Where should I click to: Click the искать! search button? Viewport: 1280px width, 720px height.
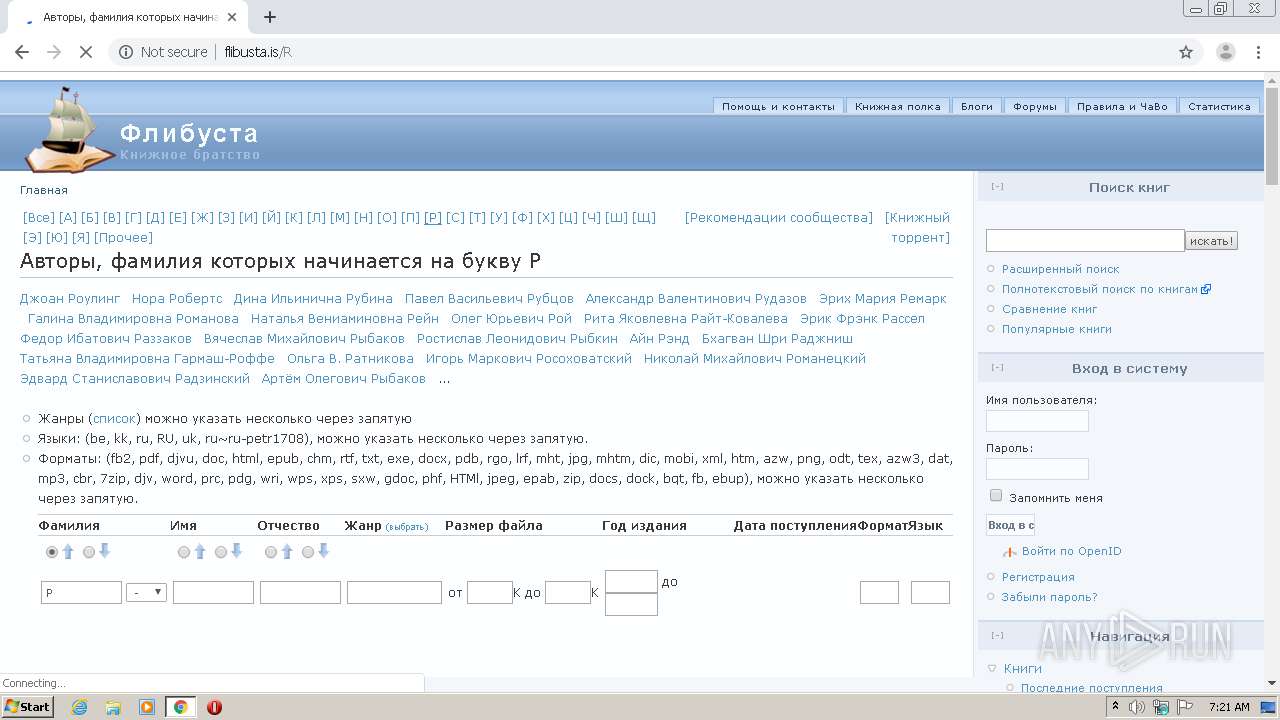point(1212,240)
